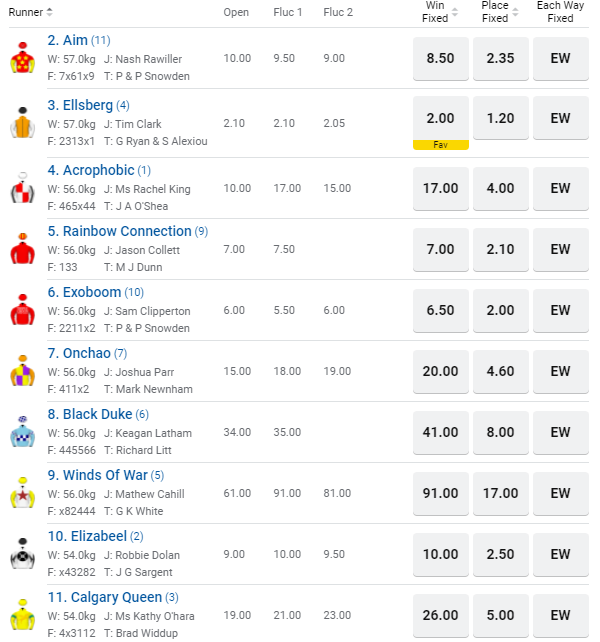This screenshot has width=600, height=642.
Task: Sort by Win Fixed column arrows
Action: pos(455,12)
